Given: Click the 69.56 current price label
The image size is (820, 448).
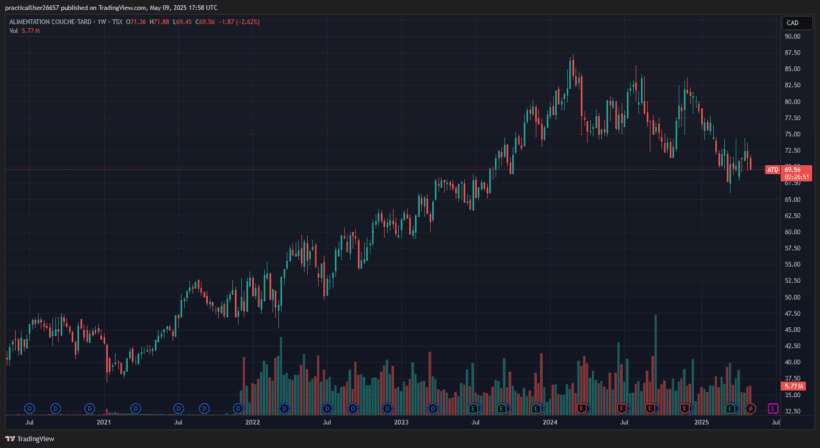Looking at the screenshot, I should [794, 170].
